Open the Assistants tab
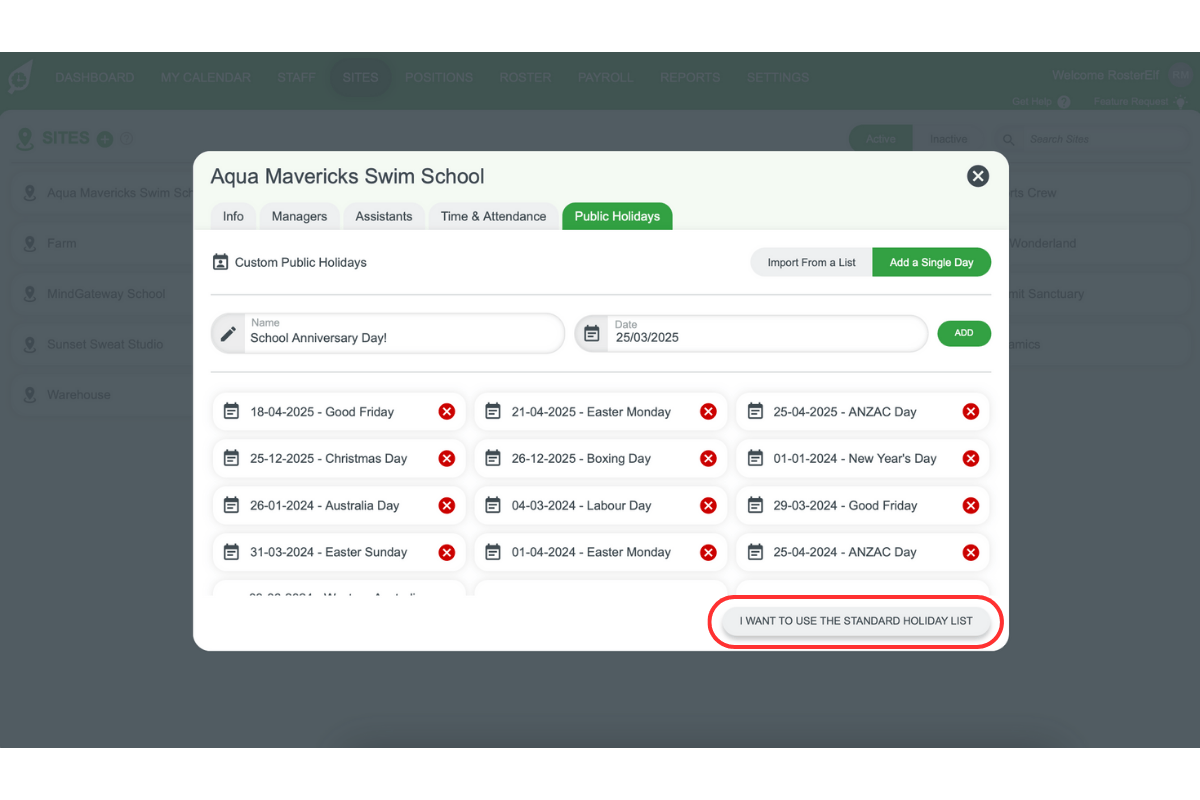Image resolution: width=1200 pixels, height=800 pixels. pos(384,216)
